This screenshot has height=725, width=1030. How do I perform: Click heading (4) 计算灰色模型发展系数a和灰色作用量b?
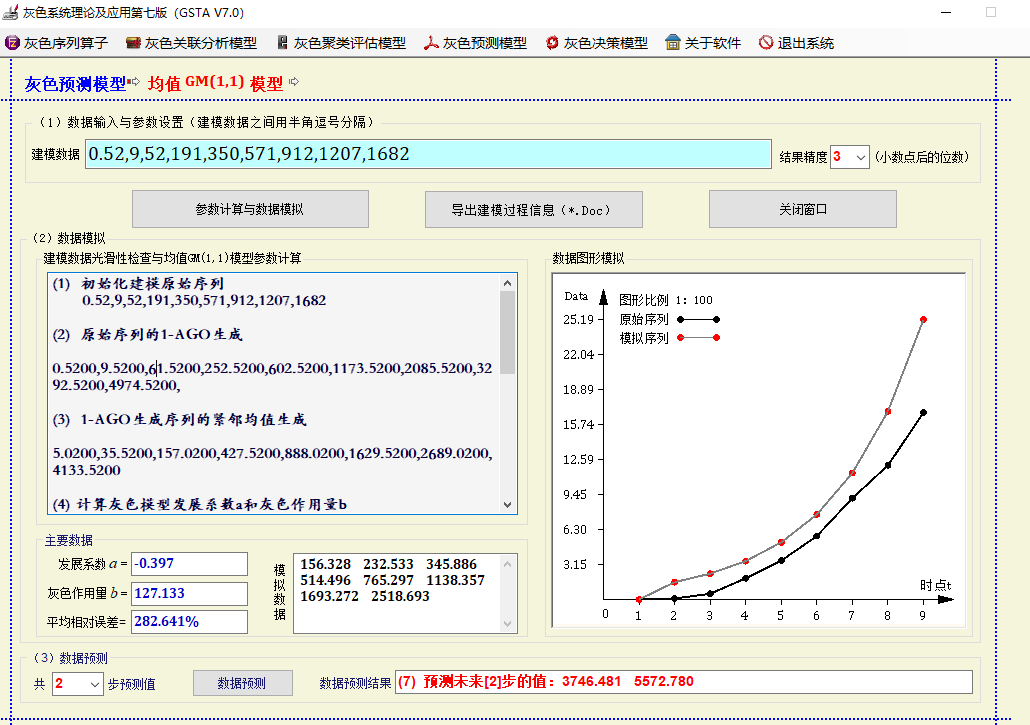(200, 504)
